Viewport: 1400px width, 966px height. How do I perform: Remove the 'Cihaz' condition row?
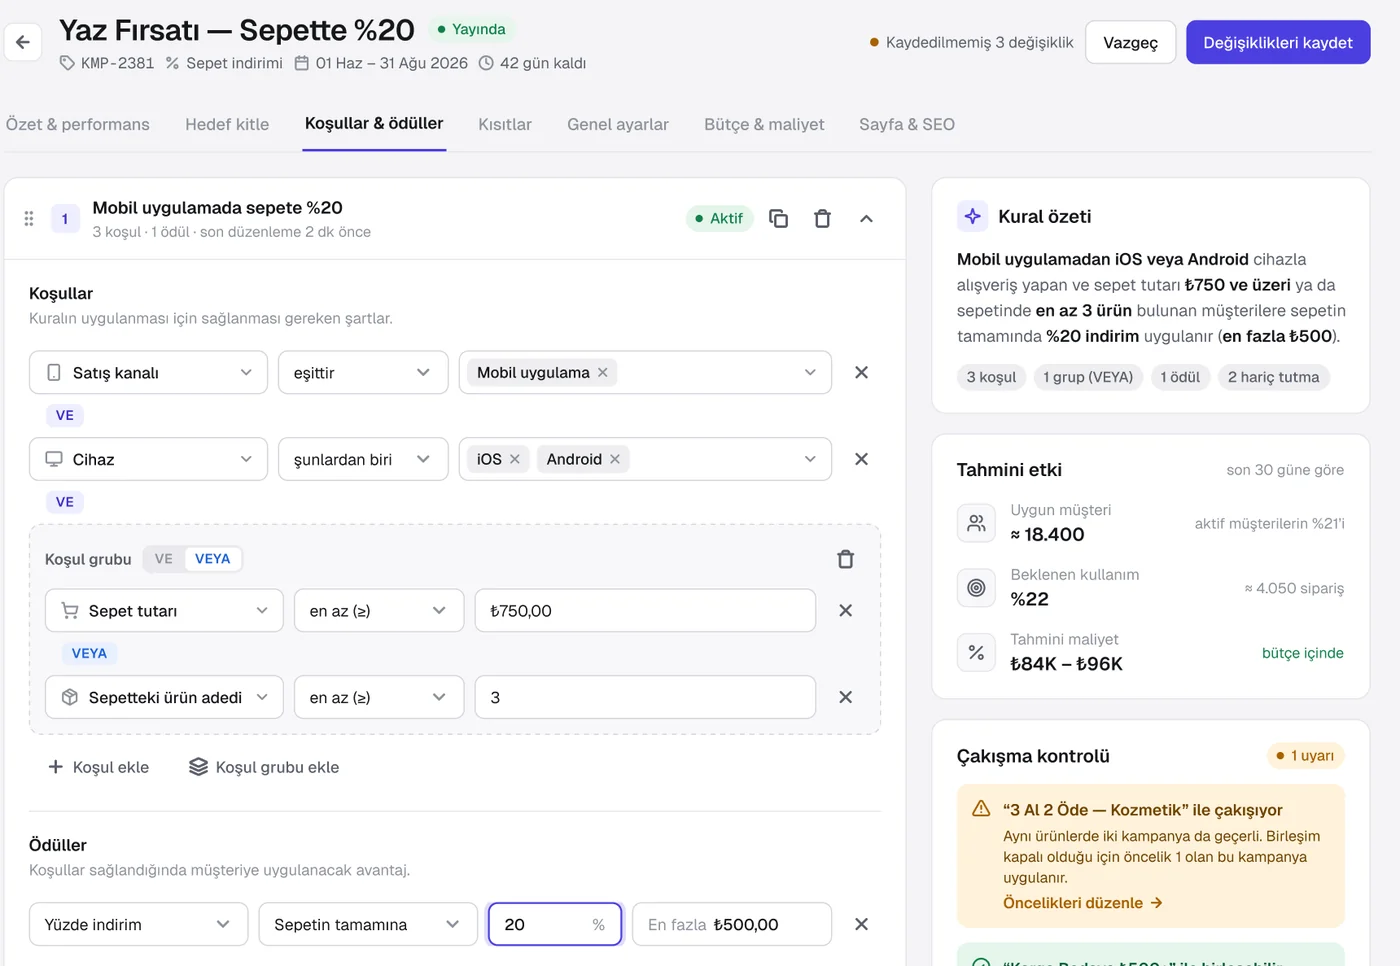pyautogui.click(x=861, y=459)
